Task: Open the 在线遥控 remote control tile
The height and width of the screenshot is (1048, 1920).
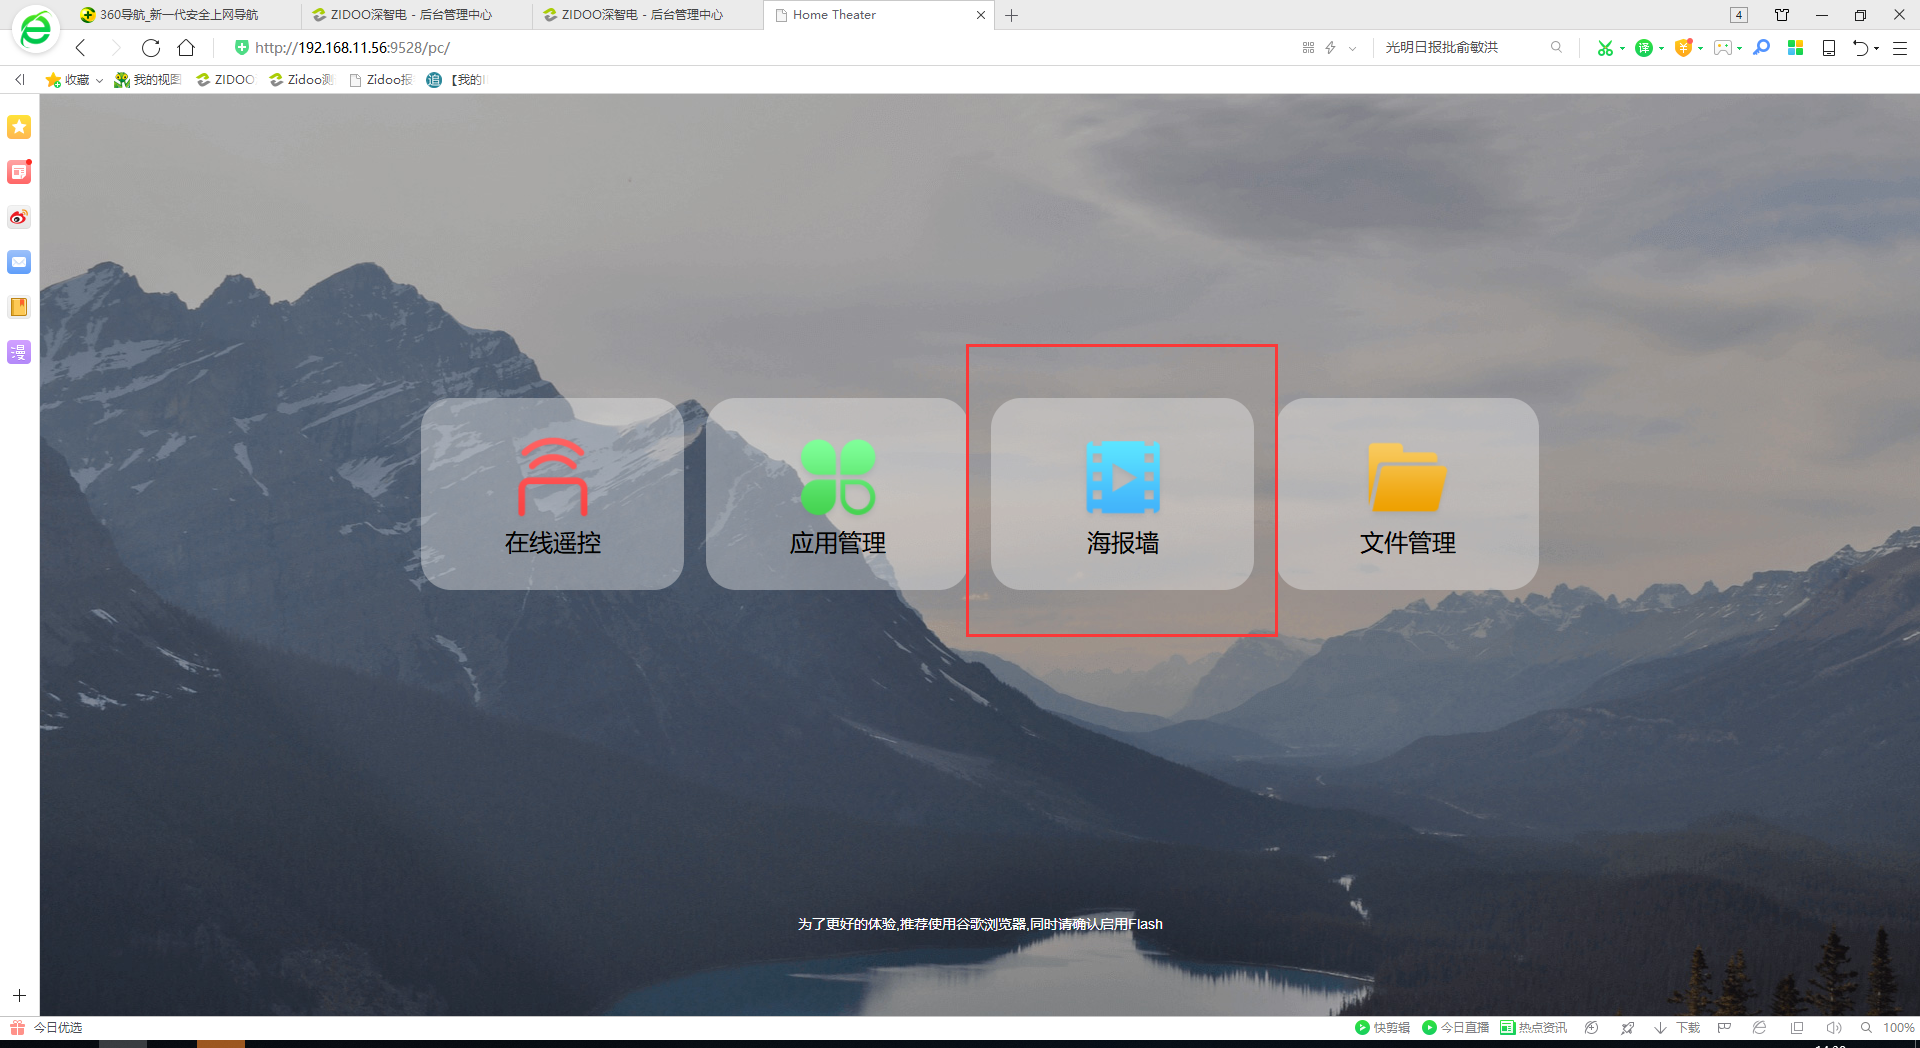Action: [x=552, y=494]
